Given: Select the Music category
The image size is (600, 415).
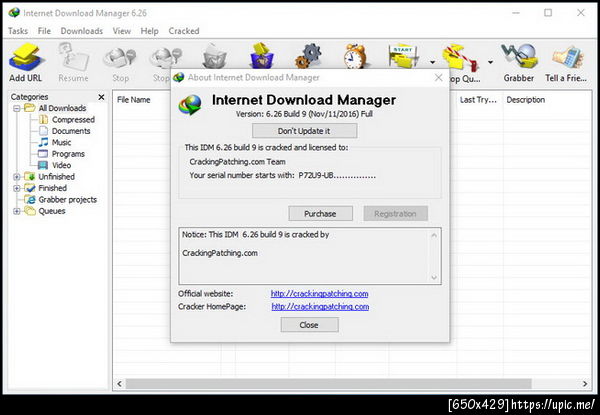Looking at the screenshot, I should tap(62, 143).
